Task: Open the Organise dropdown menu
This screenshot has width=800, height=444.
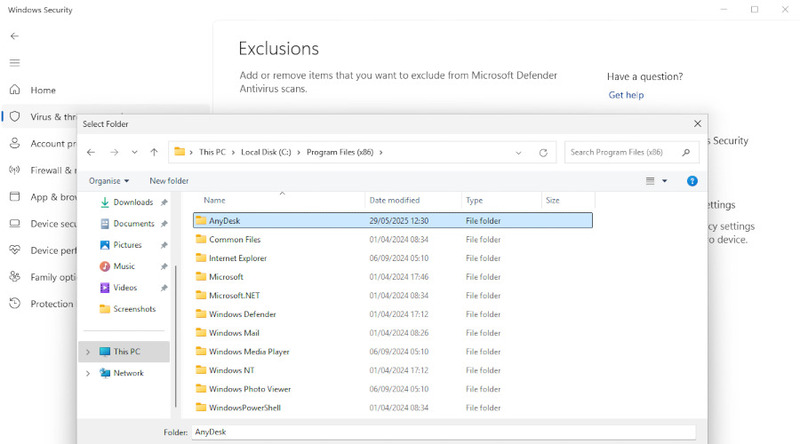Action: pyautogui.click(x=109, y=181)
